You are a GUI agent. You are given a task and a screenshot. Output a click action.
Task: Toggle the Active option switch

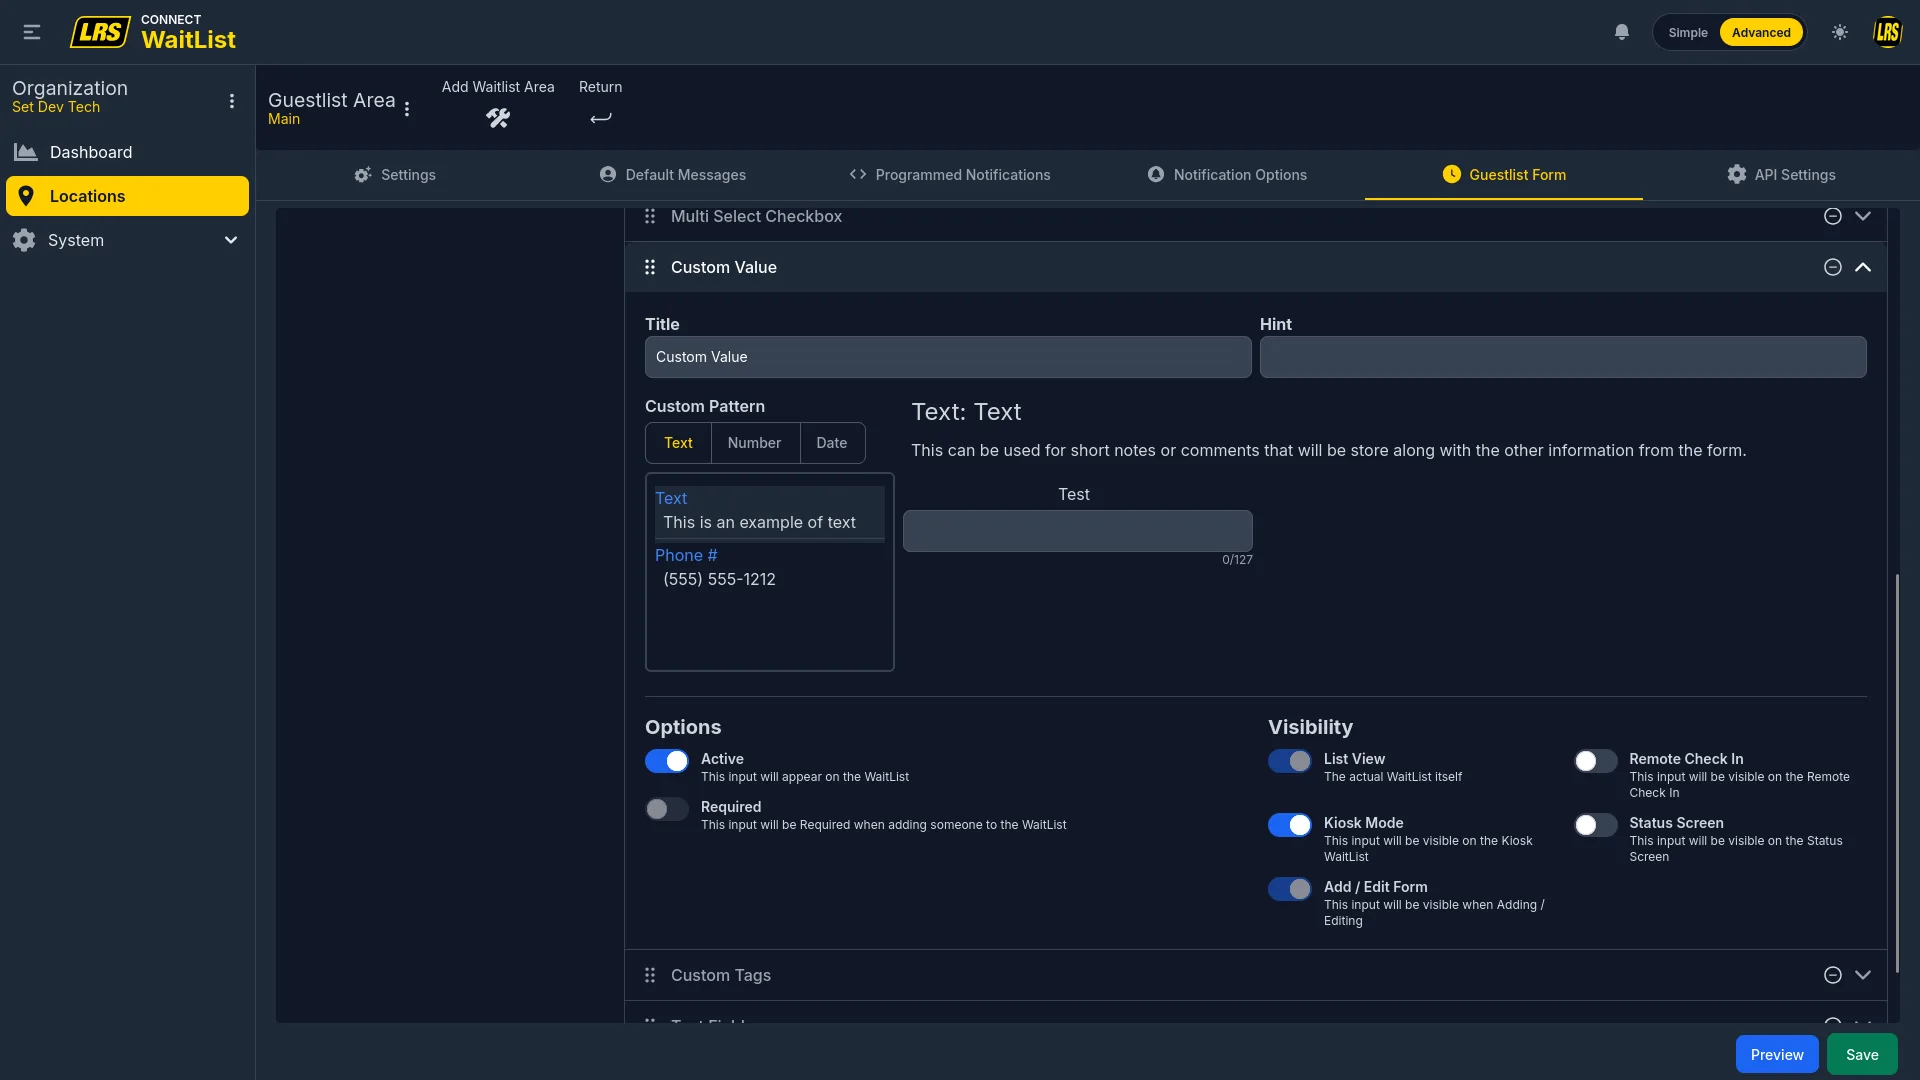[667, 761]
